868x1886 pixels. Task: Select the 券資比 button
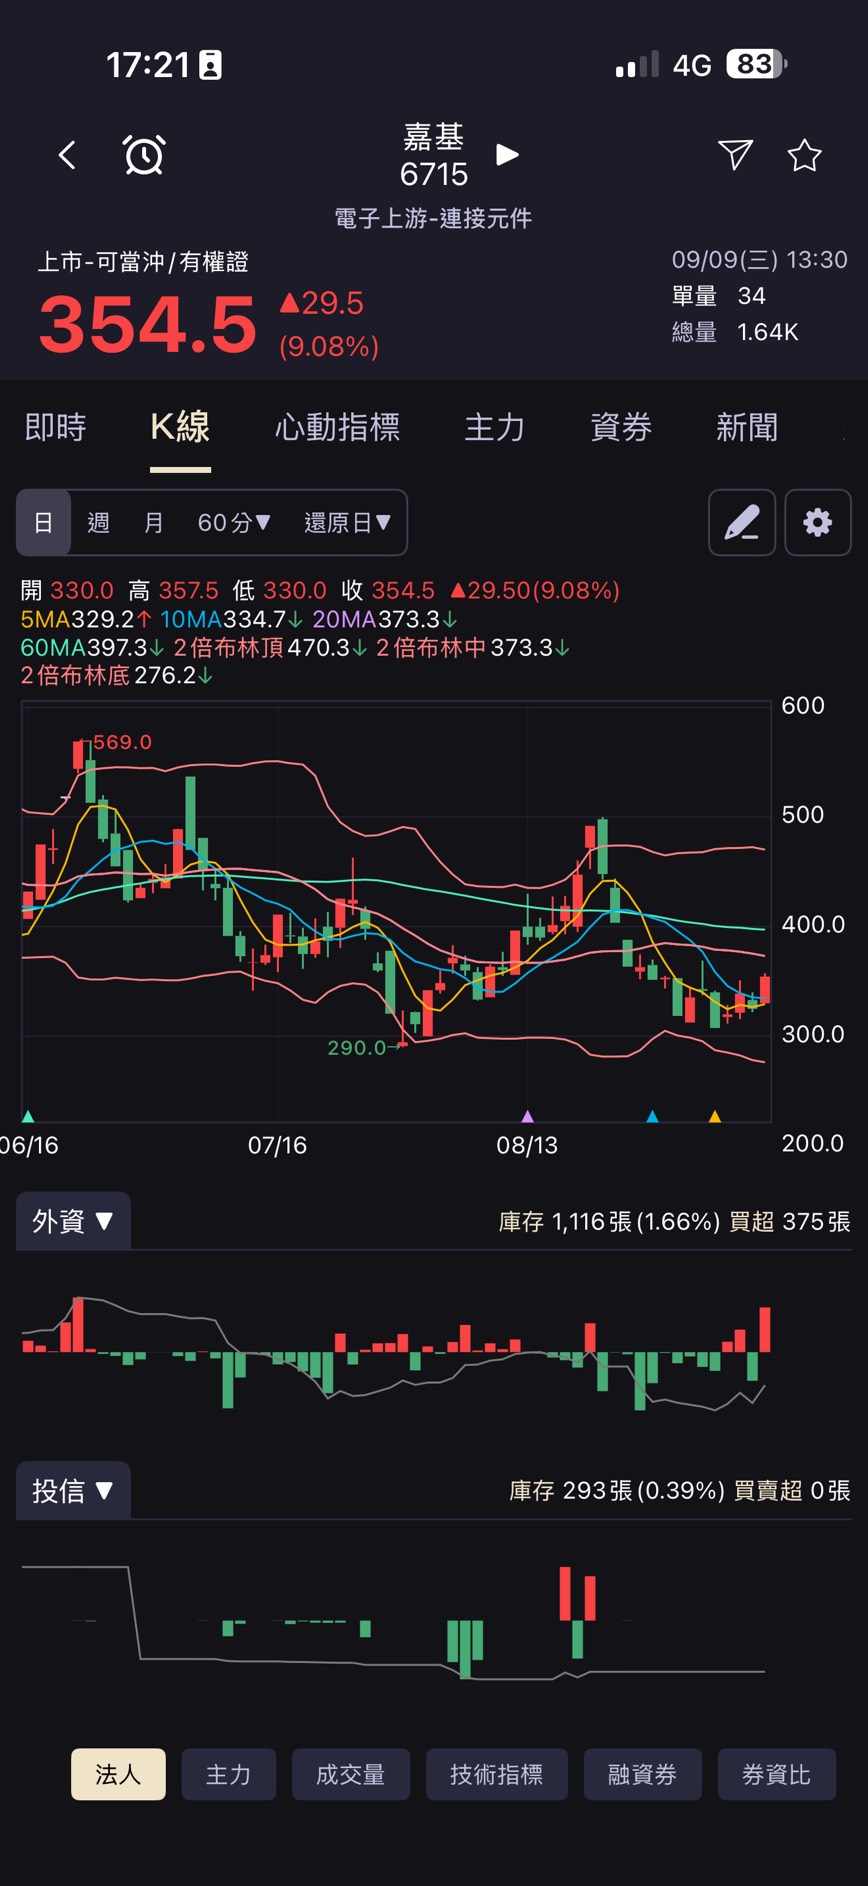coord(777,1774)
